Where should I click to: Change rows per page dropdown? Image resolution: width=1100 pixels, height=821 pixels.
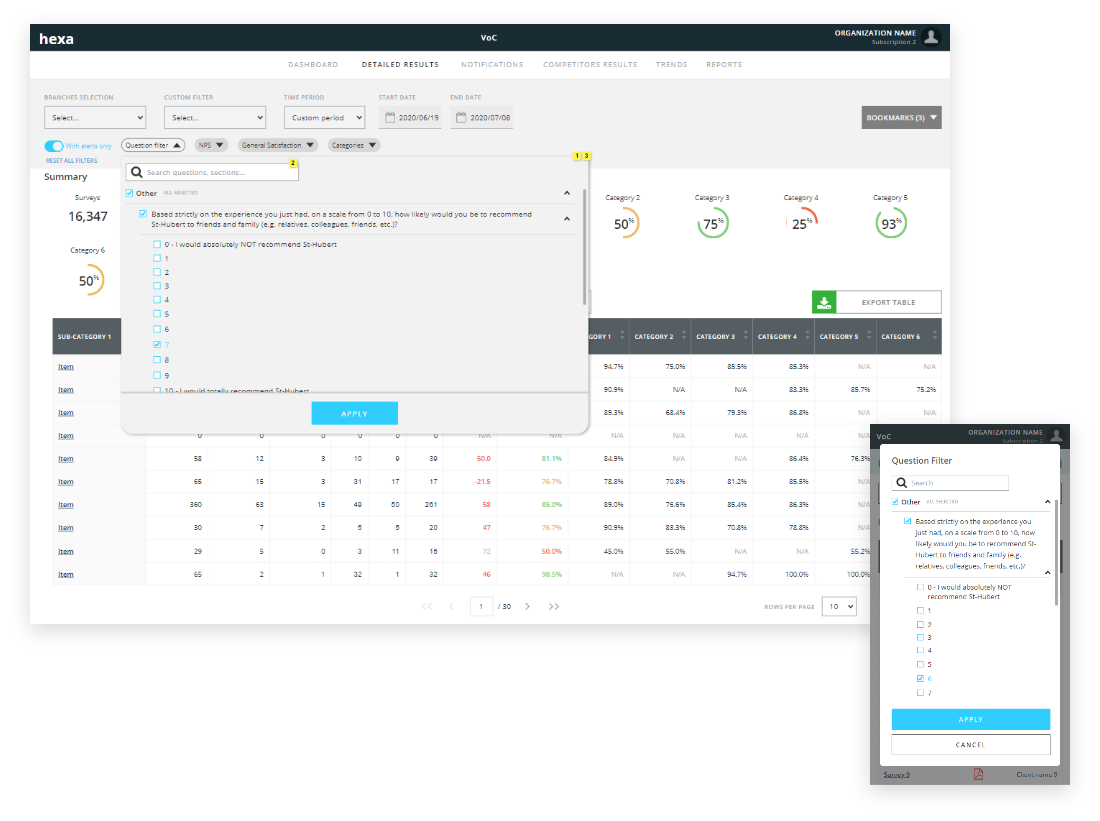coord(839,606)
